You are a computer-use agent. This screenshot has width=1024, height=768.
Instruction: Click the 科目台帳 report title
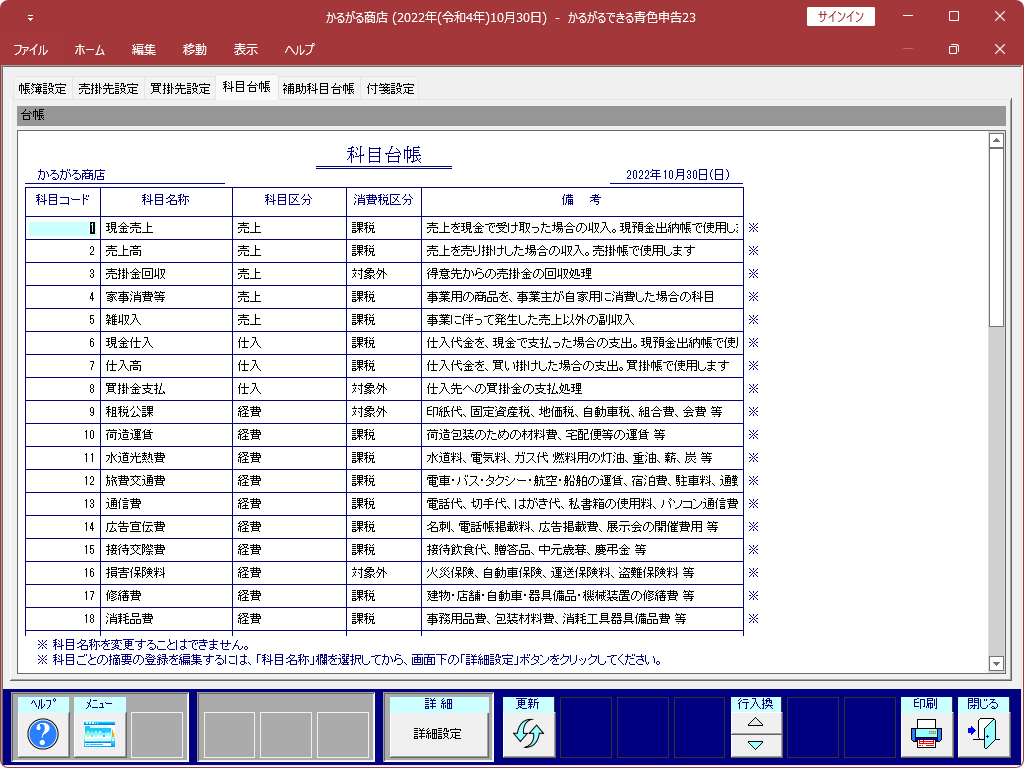pos(384,155)
